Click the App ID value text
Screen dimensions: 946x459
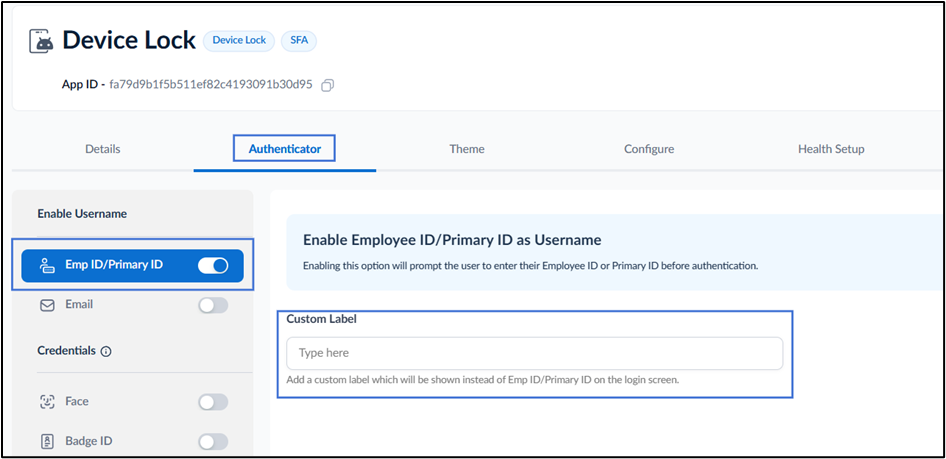[211, 84]
